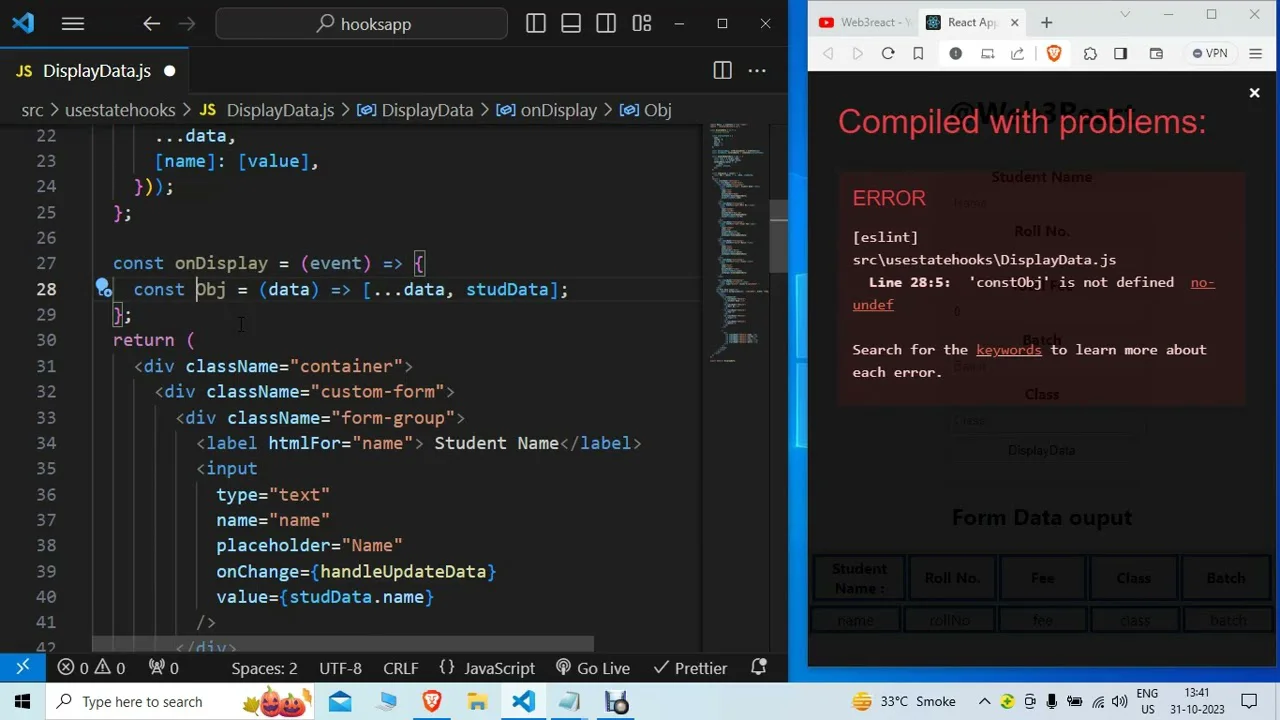Toggle the secondary side bar layout button
The width and height of the screenshot is (1280, 720).
pos(606,23)
